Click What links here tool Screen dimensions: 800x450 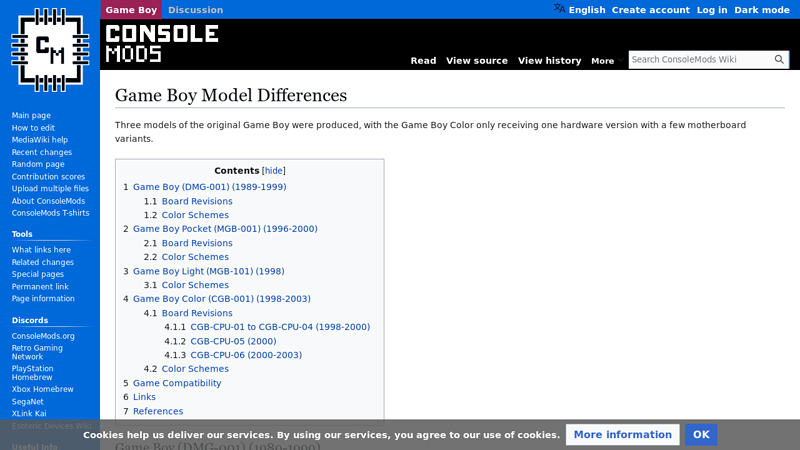(x=41, y=250)
